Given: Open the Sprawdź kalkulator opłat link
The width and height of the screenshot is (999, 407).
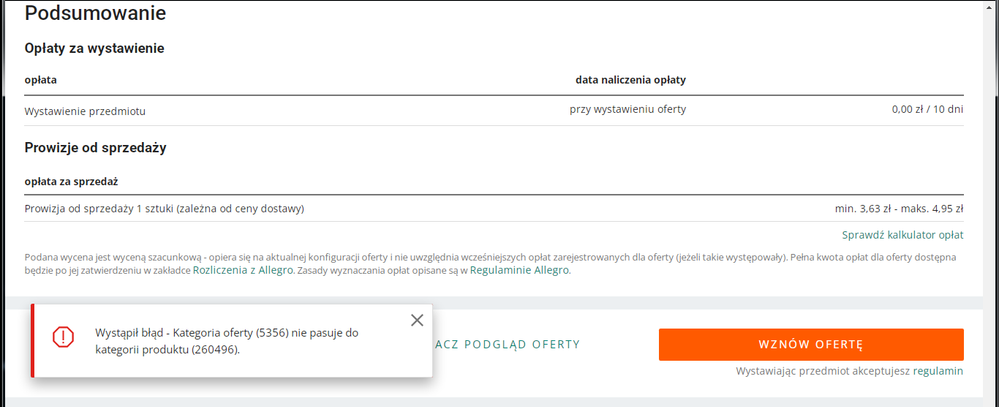Looking at the screenshot, I should (x=902, y=235).
